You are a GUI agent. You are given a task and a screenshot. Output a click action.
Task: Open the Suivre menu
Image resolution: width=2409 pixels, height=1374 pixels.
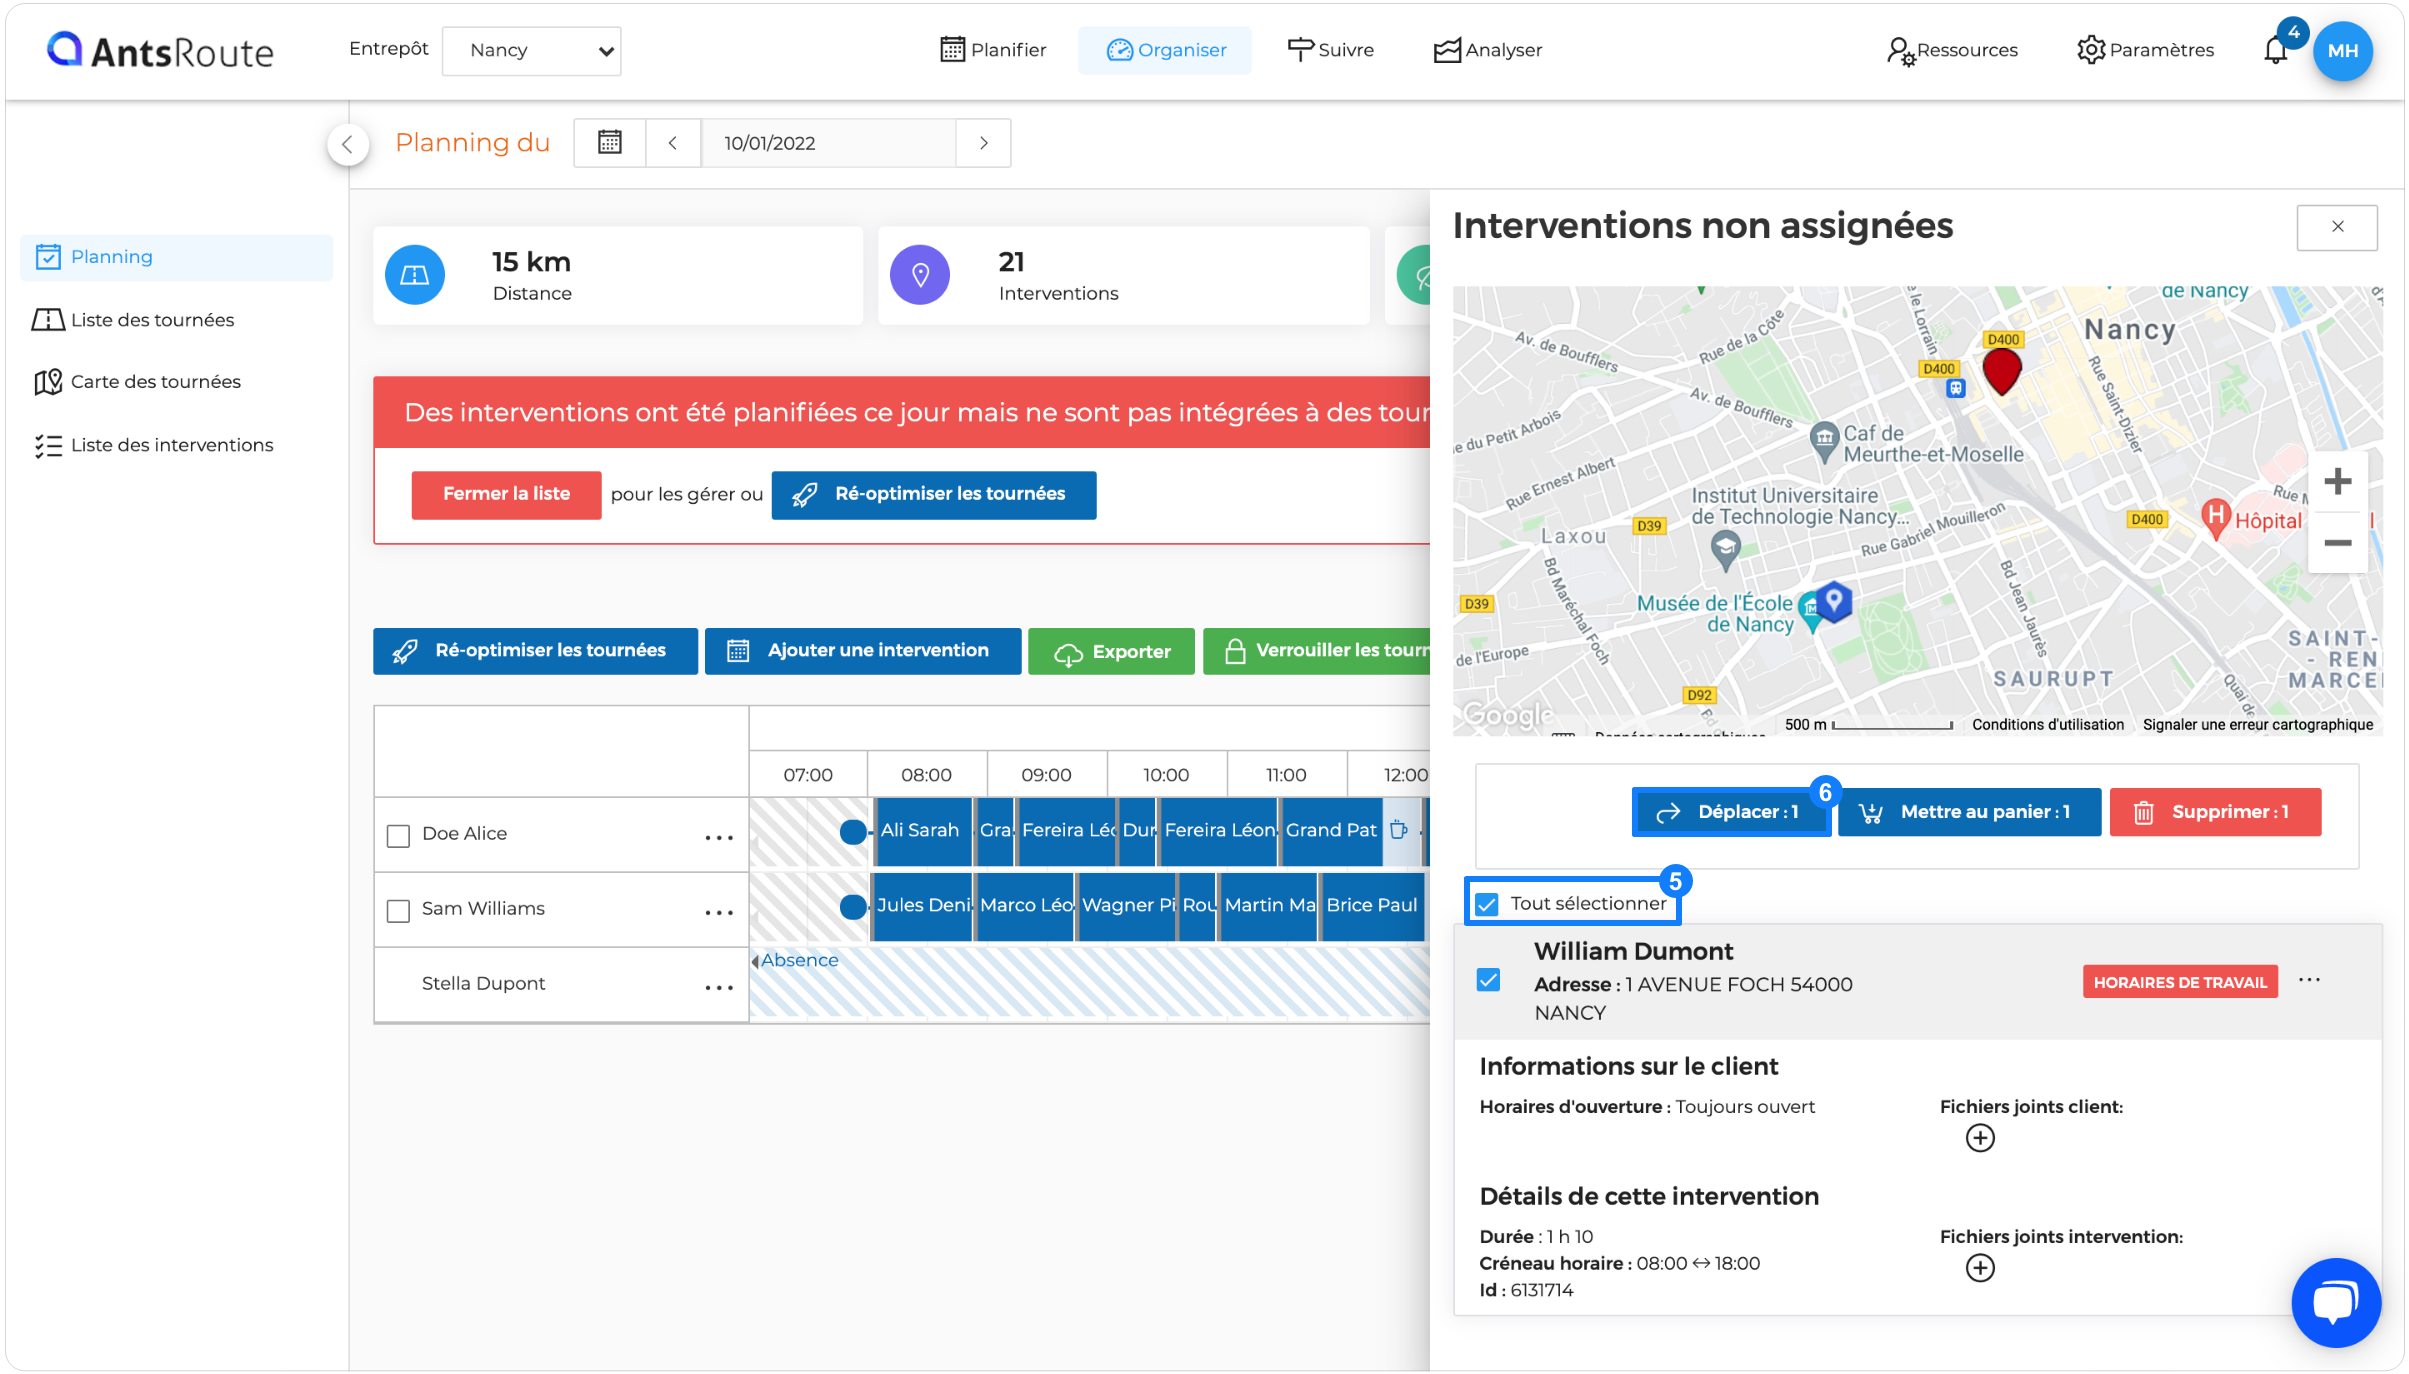point(1330,50)
